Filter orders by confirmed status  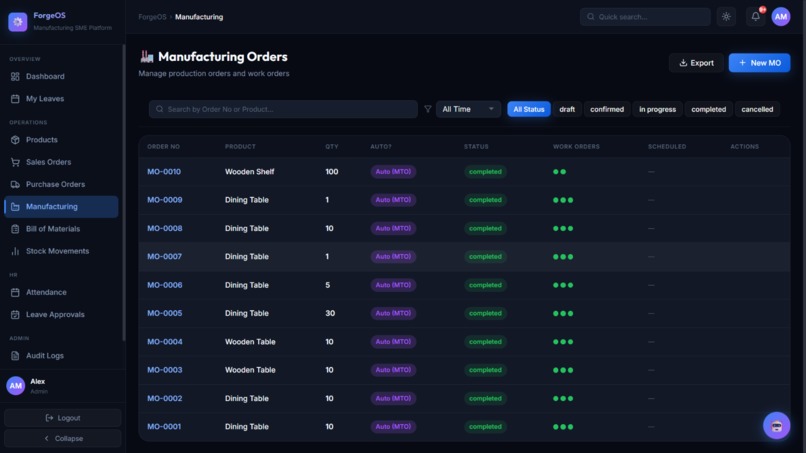coord(607,109)
